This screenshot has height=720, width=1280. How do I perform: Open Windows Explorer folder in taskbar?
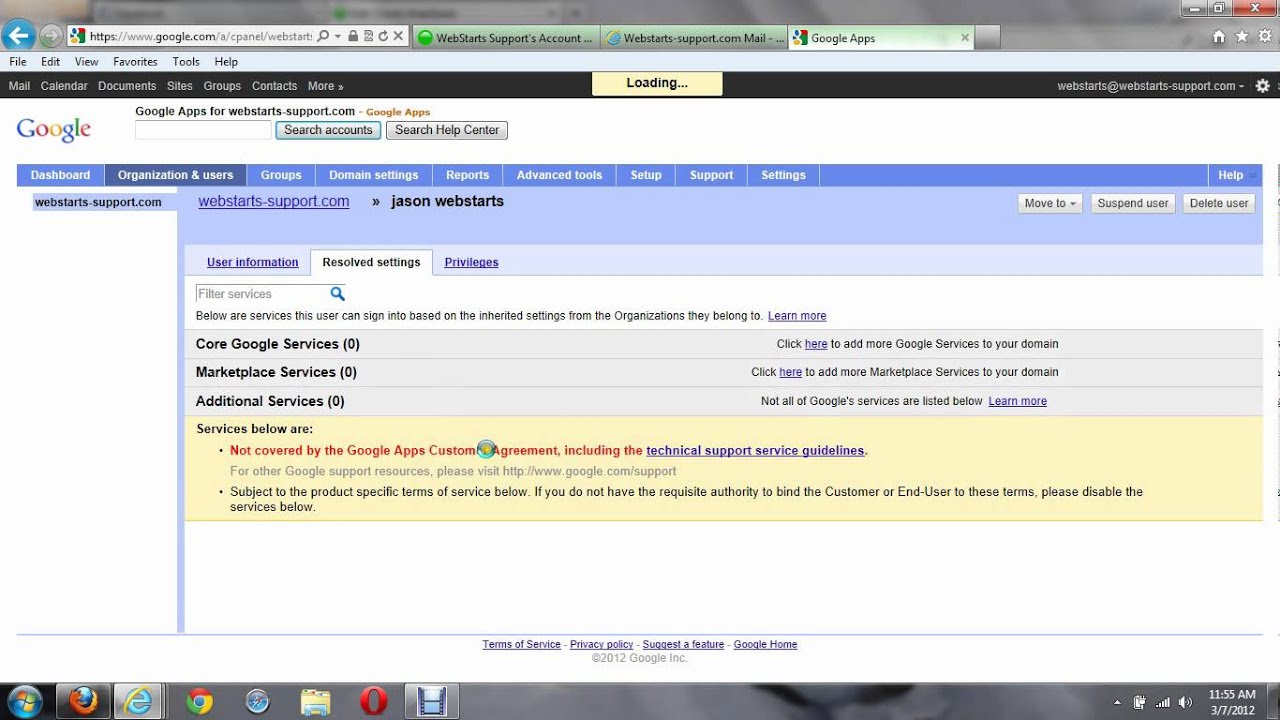315,702
